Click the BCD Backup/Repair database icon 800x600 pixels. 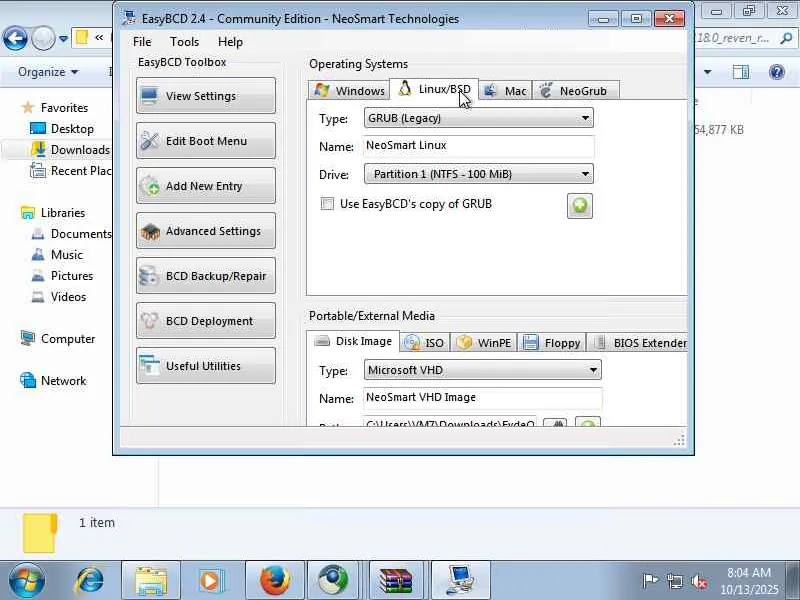coord(149,276)
